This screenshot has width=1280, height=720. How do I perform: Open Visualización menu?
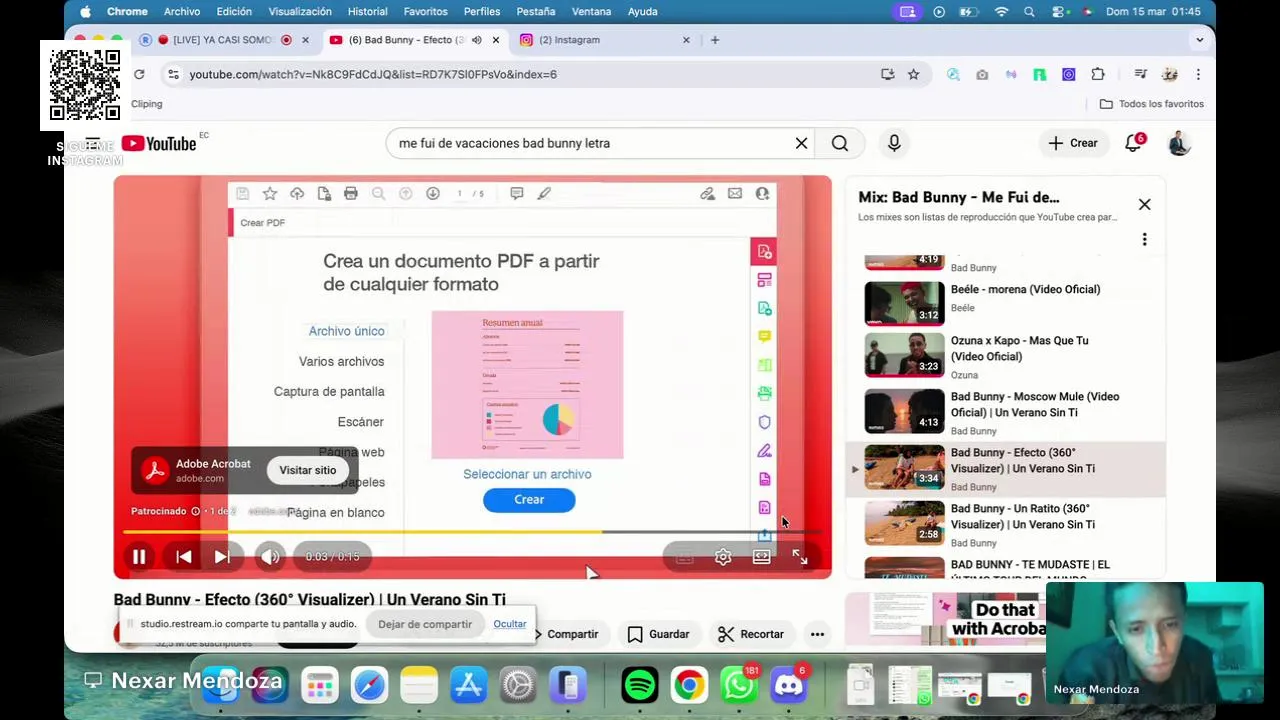coord(300,12)
